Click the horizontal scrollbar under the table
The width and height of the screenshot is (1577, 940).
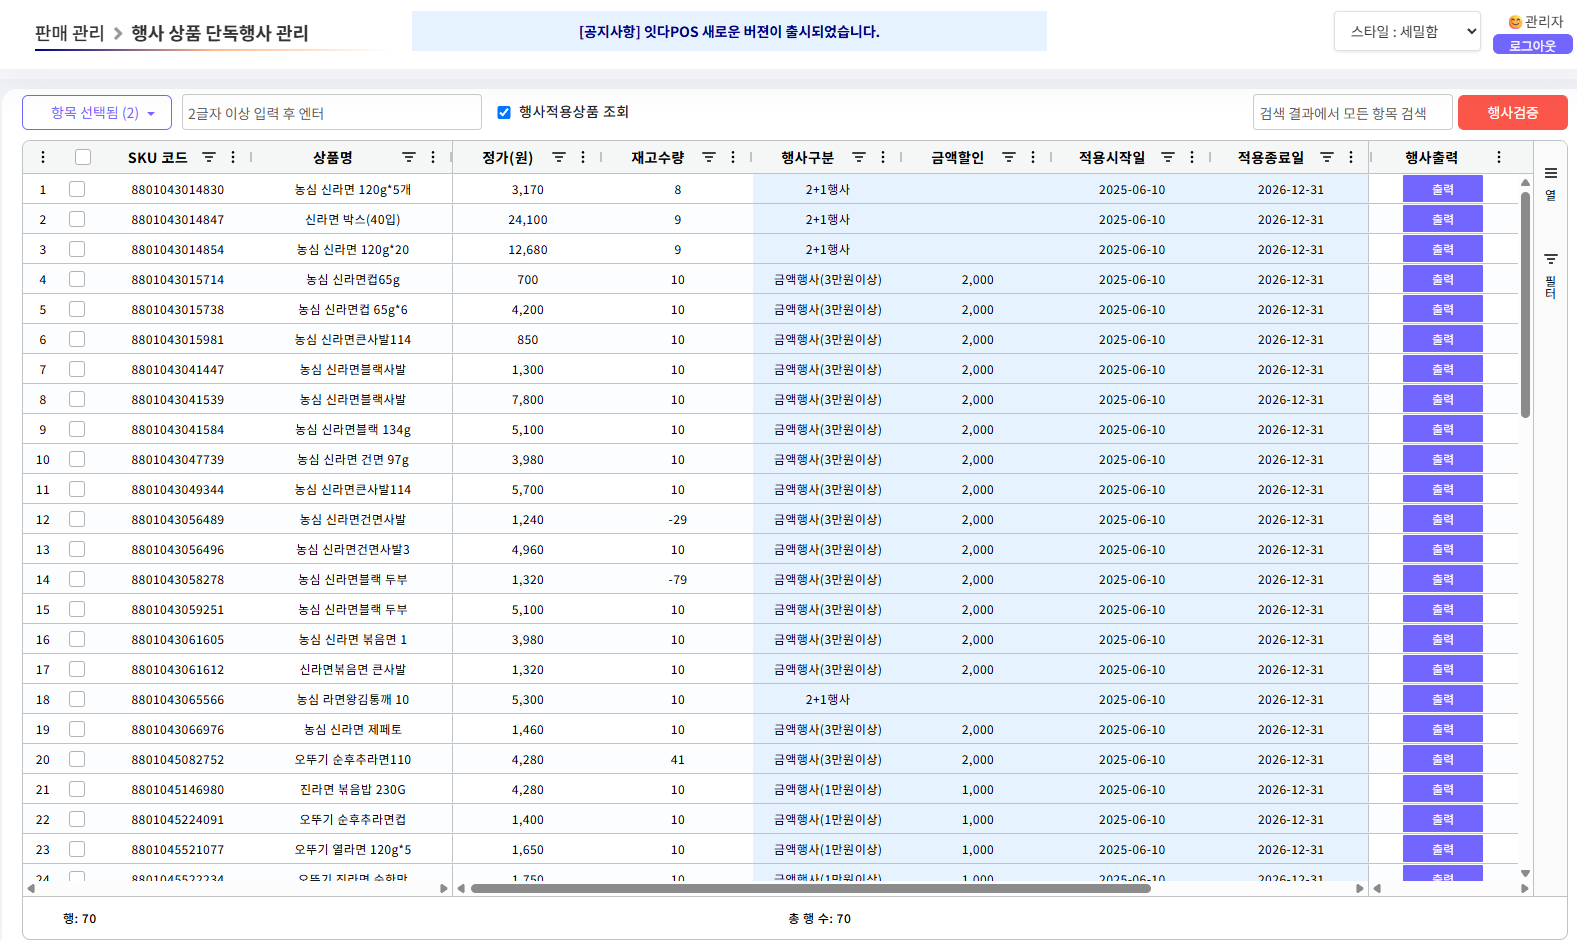tap(810, 888)
